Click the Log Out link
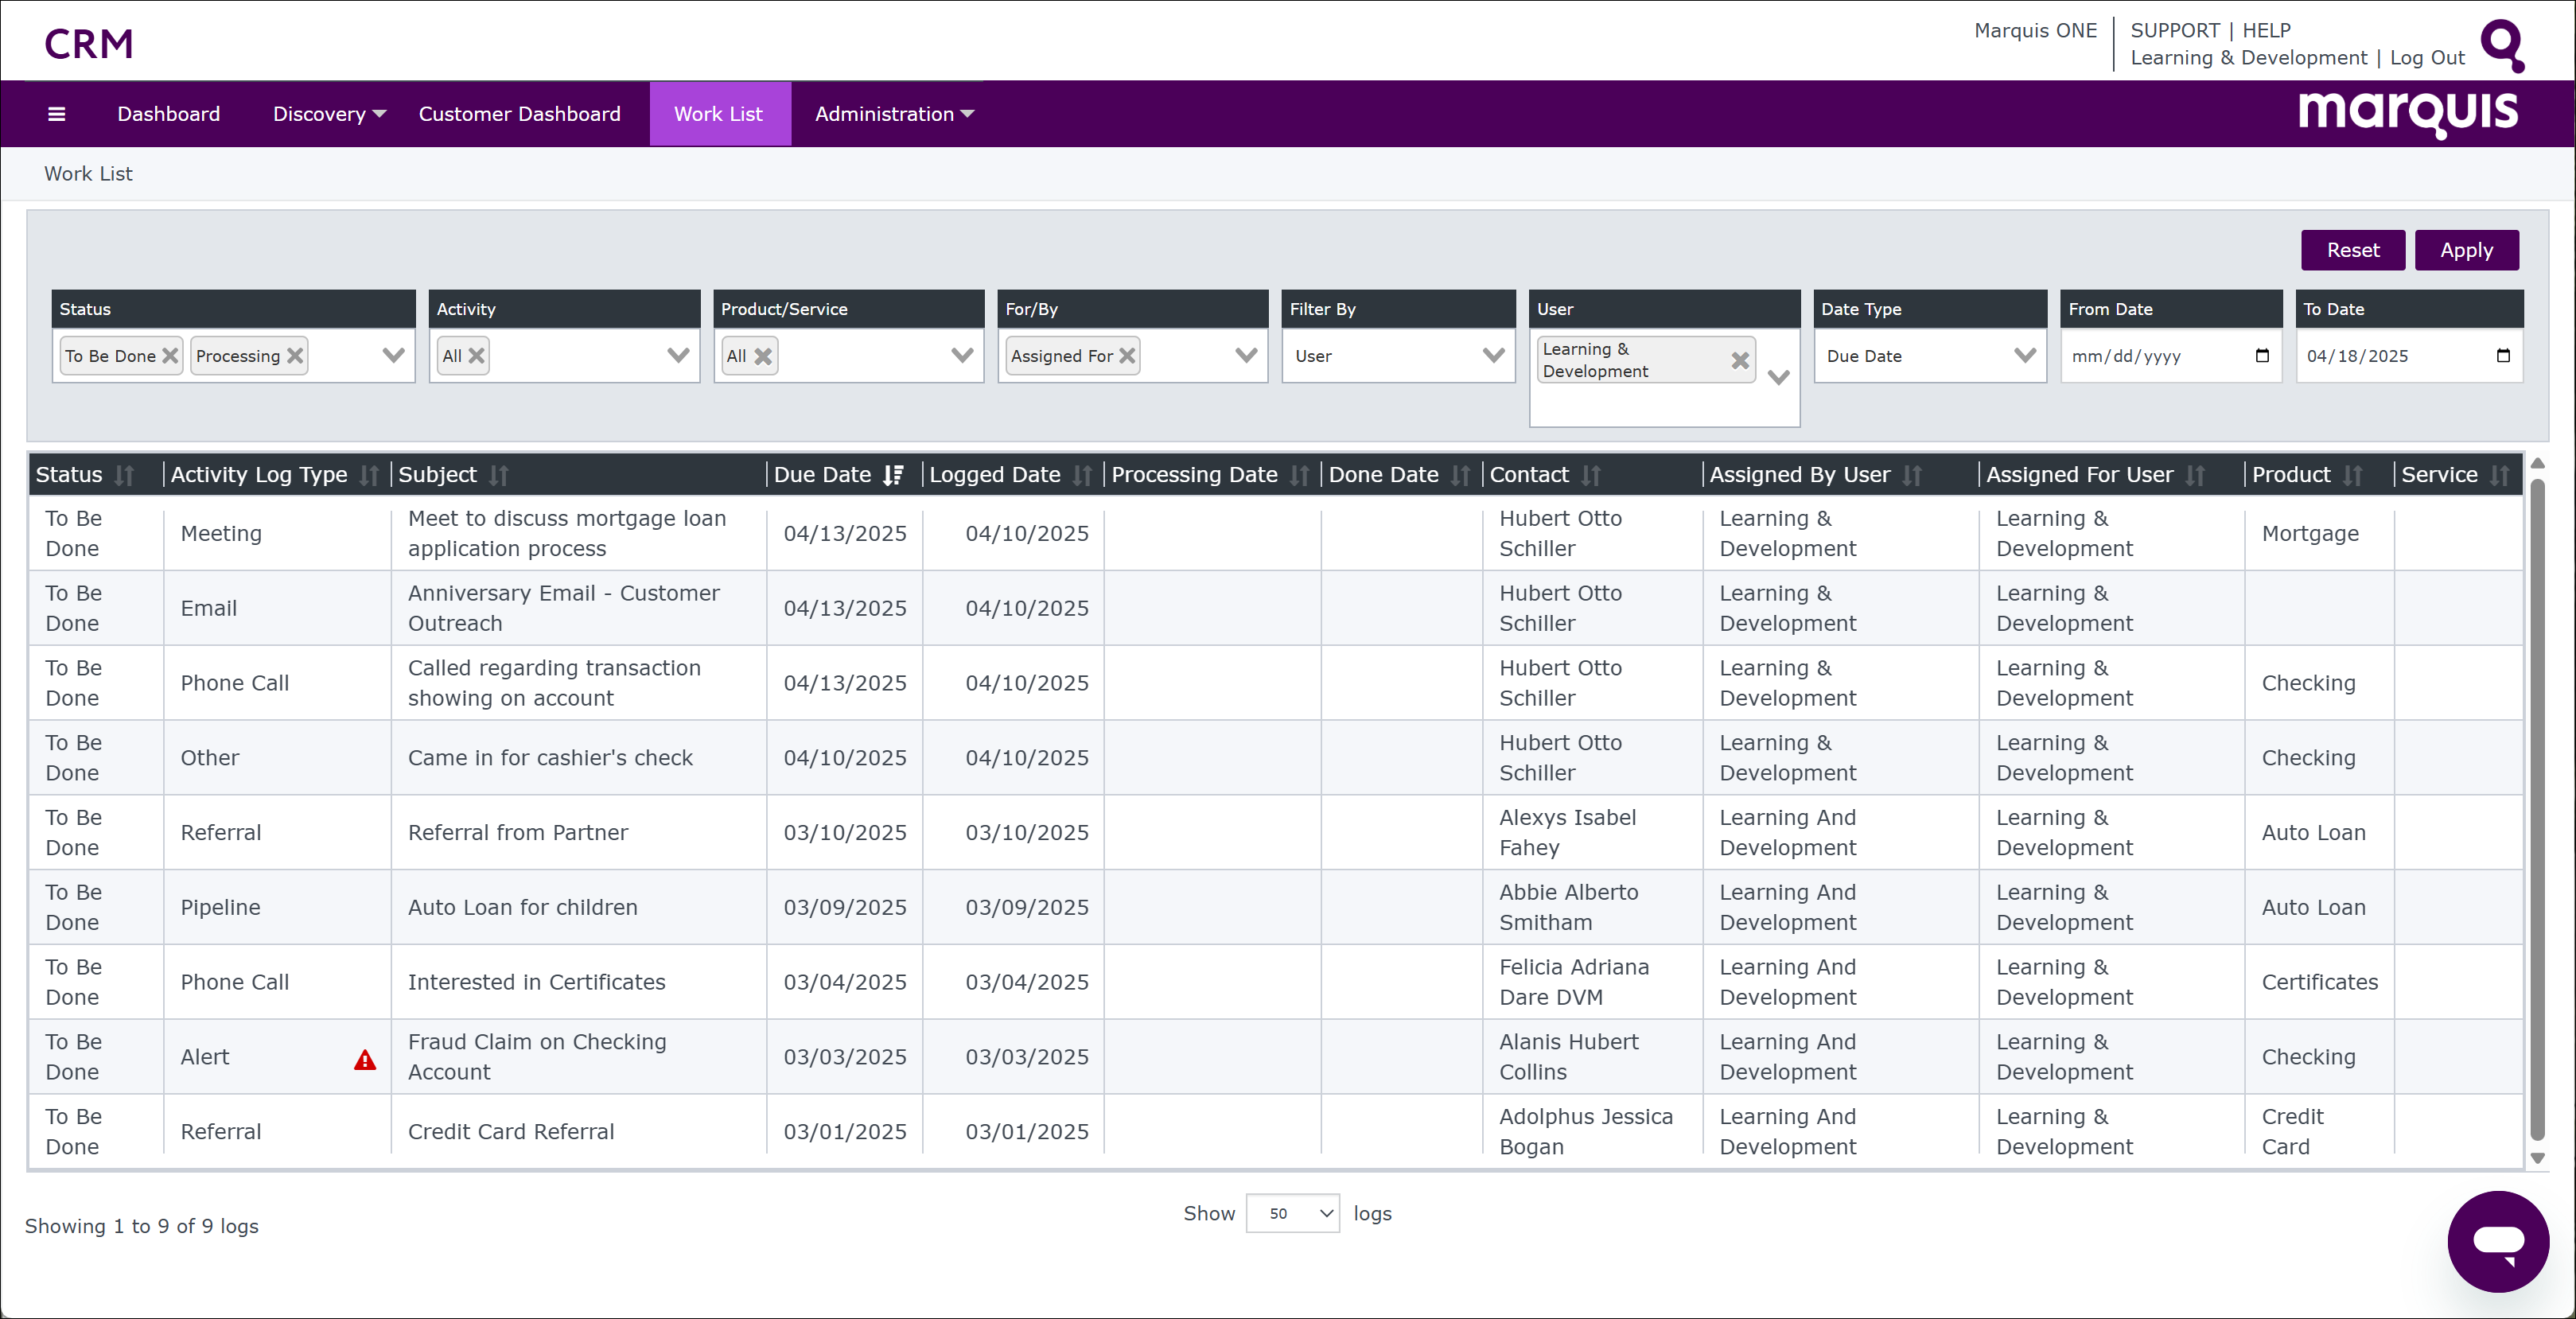 coord(2426,58)
